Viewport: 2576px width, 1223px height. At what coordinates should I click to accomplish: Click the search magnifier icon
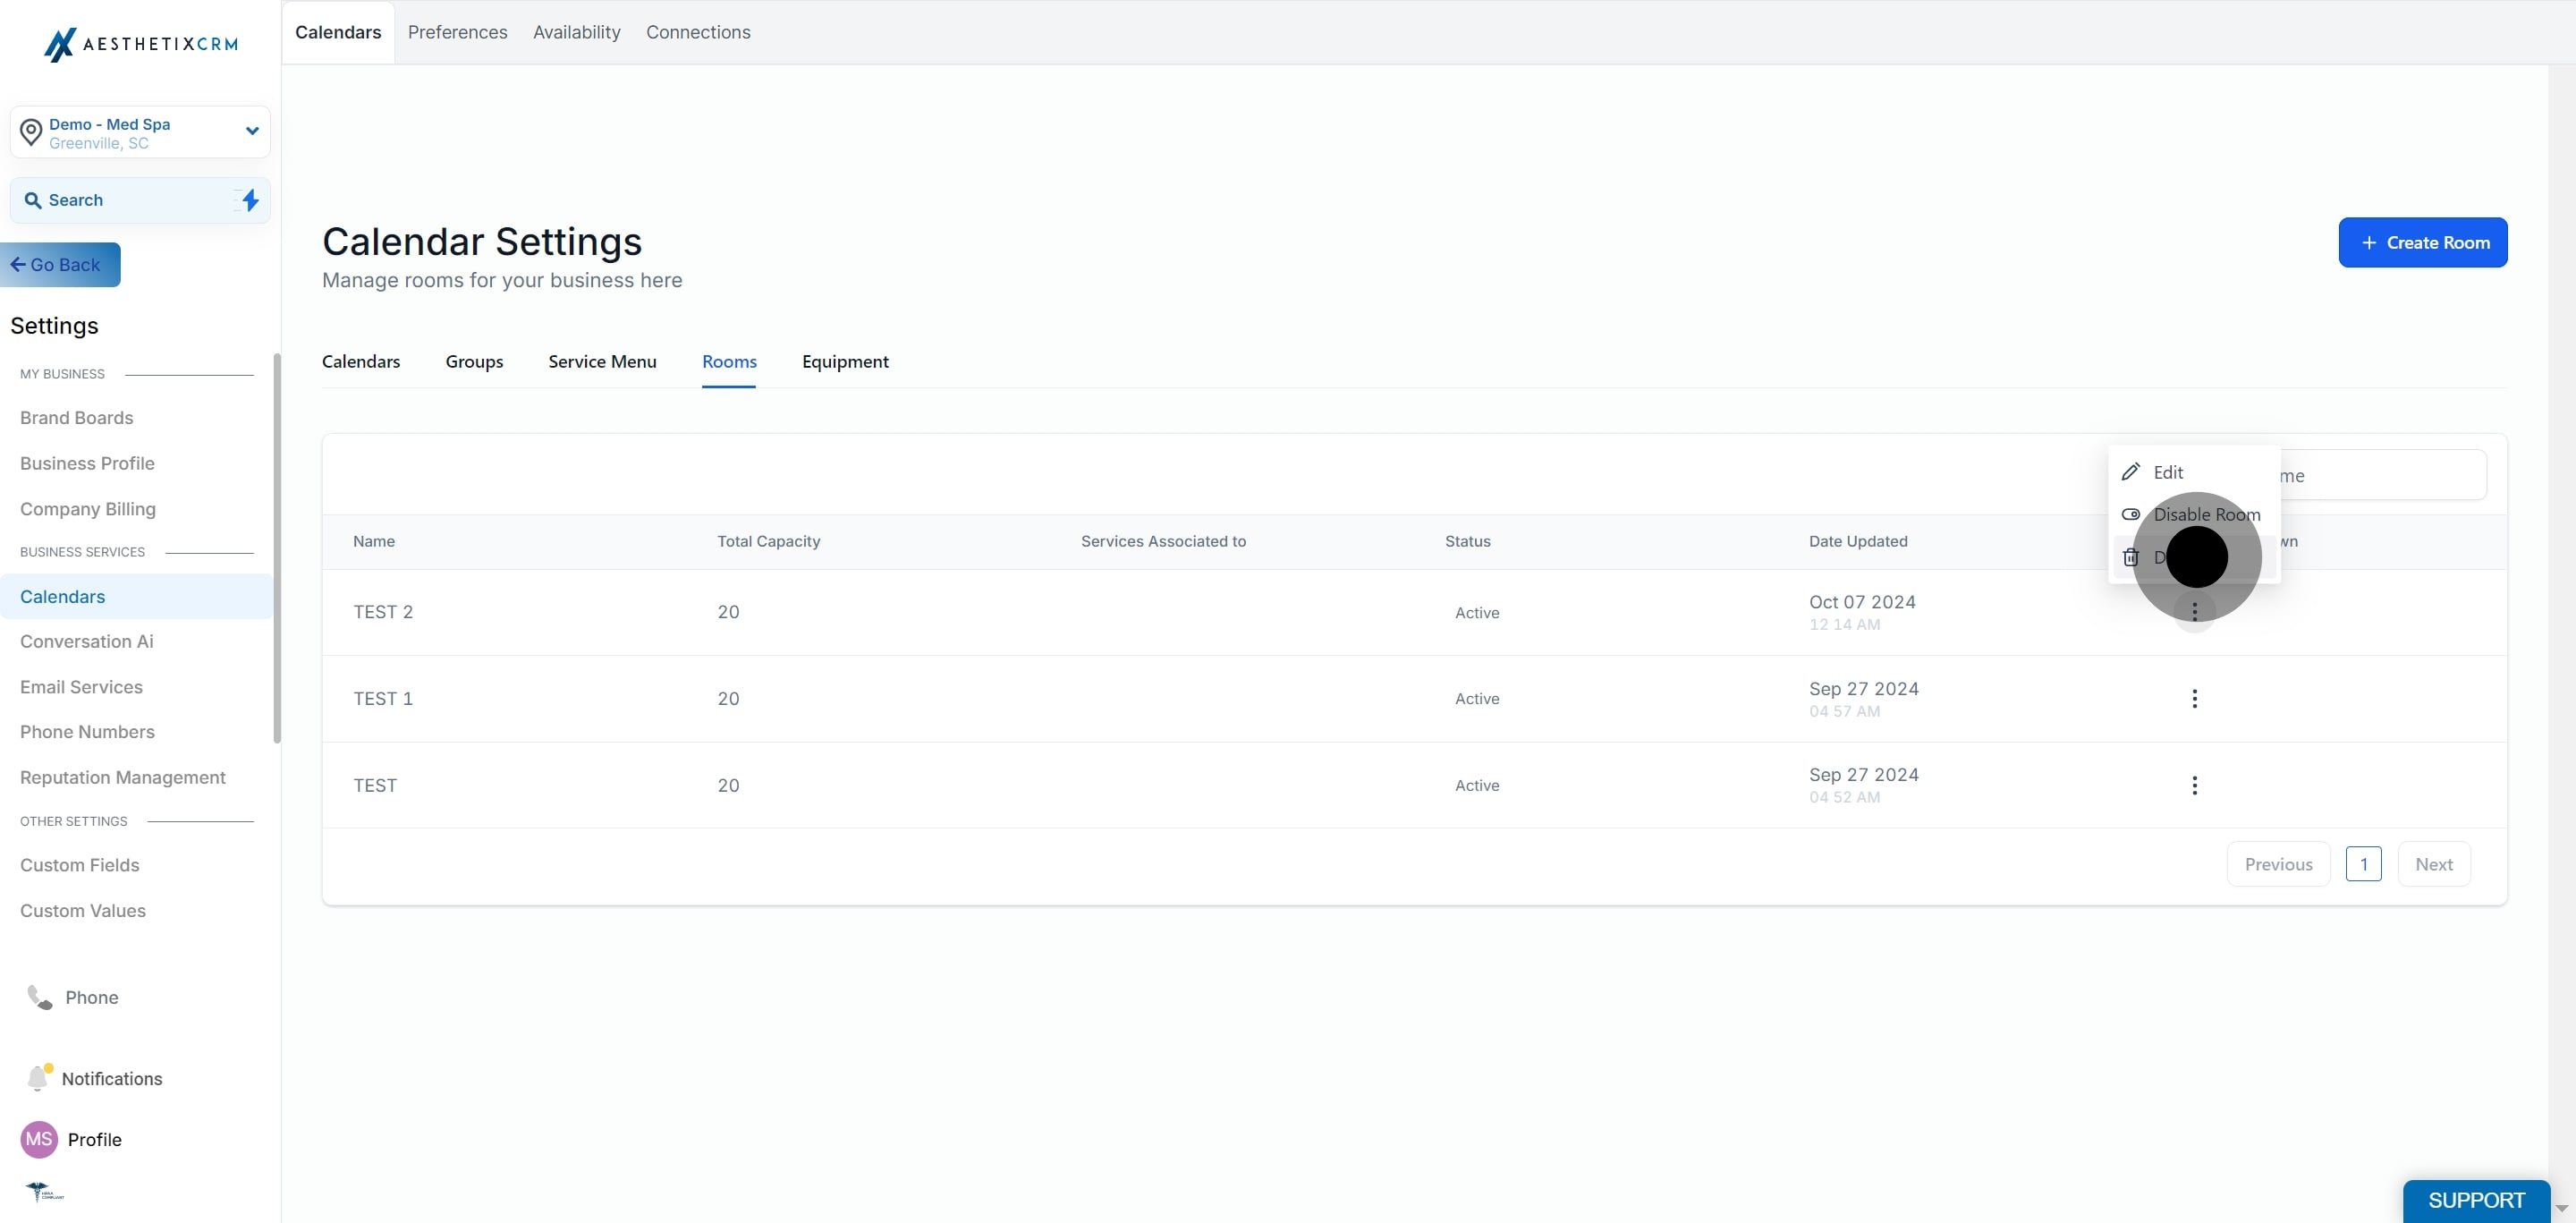coord(33,200)
